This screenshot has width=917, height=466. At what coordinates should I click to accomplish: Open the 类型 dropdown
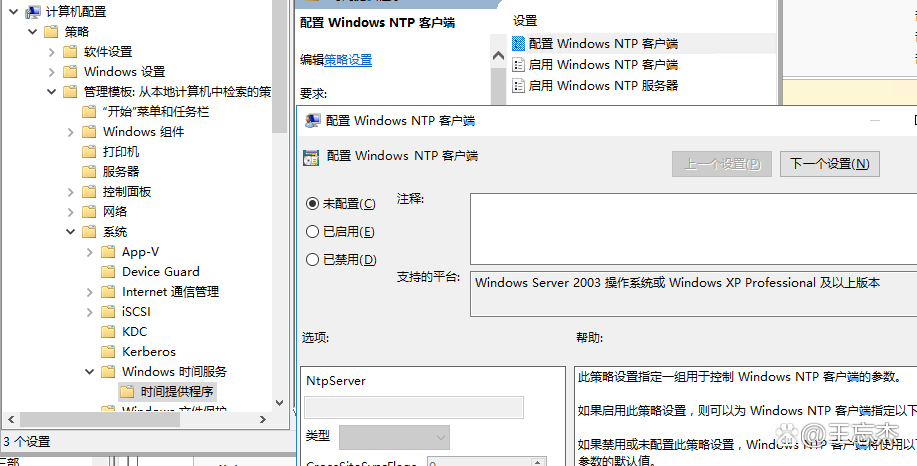394,437
